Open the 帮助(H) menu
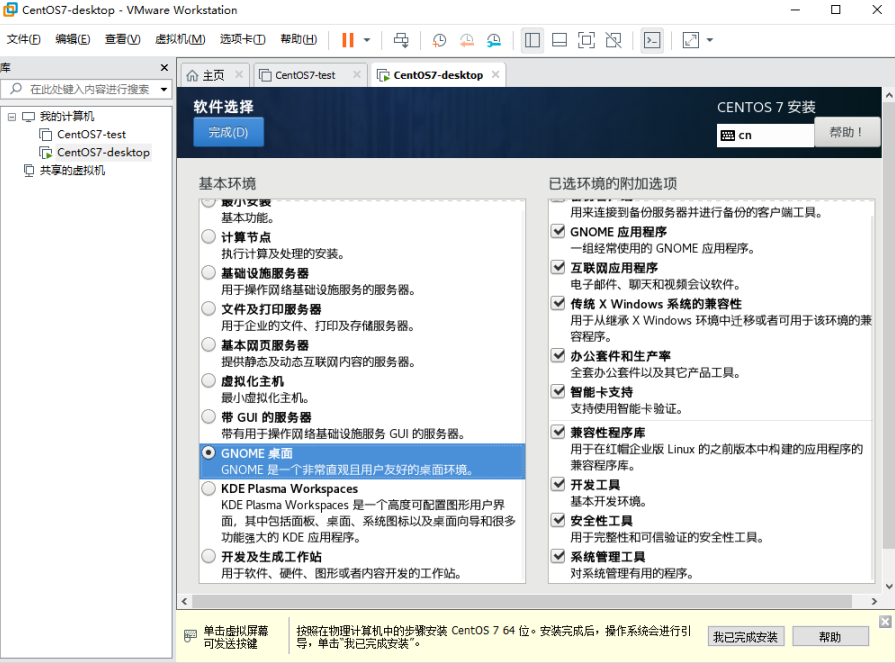 tap(299, 39)
